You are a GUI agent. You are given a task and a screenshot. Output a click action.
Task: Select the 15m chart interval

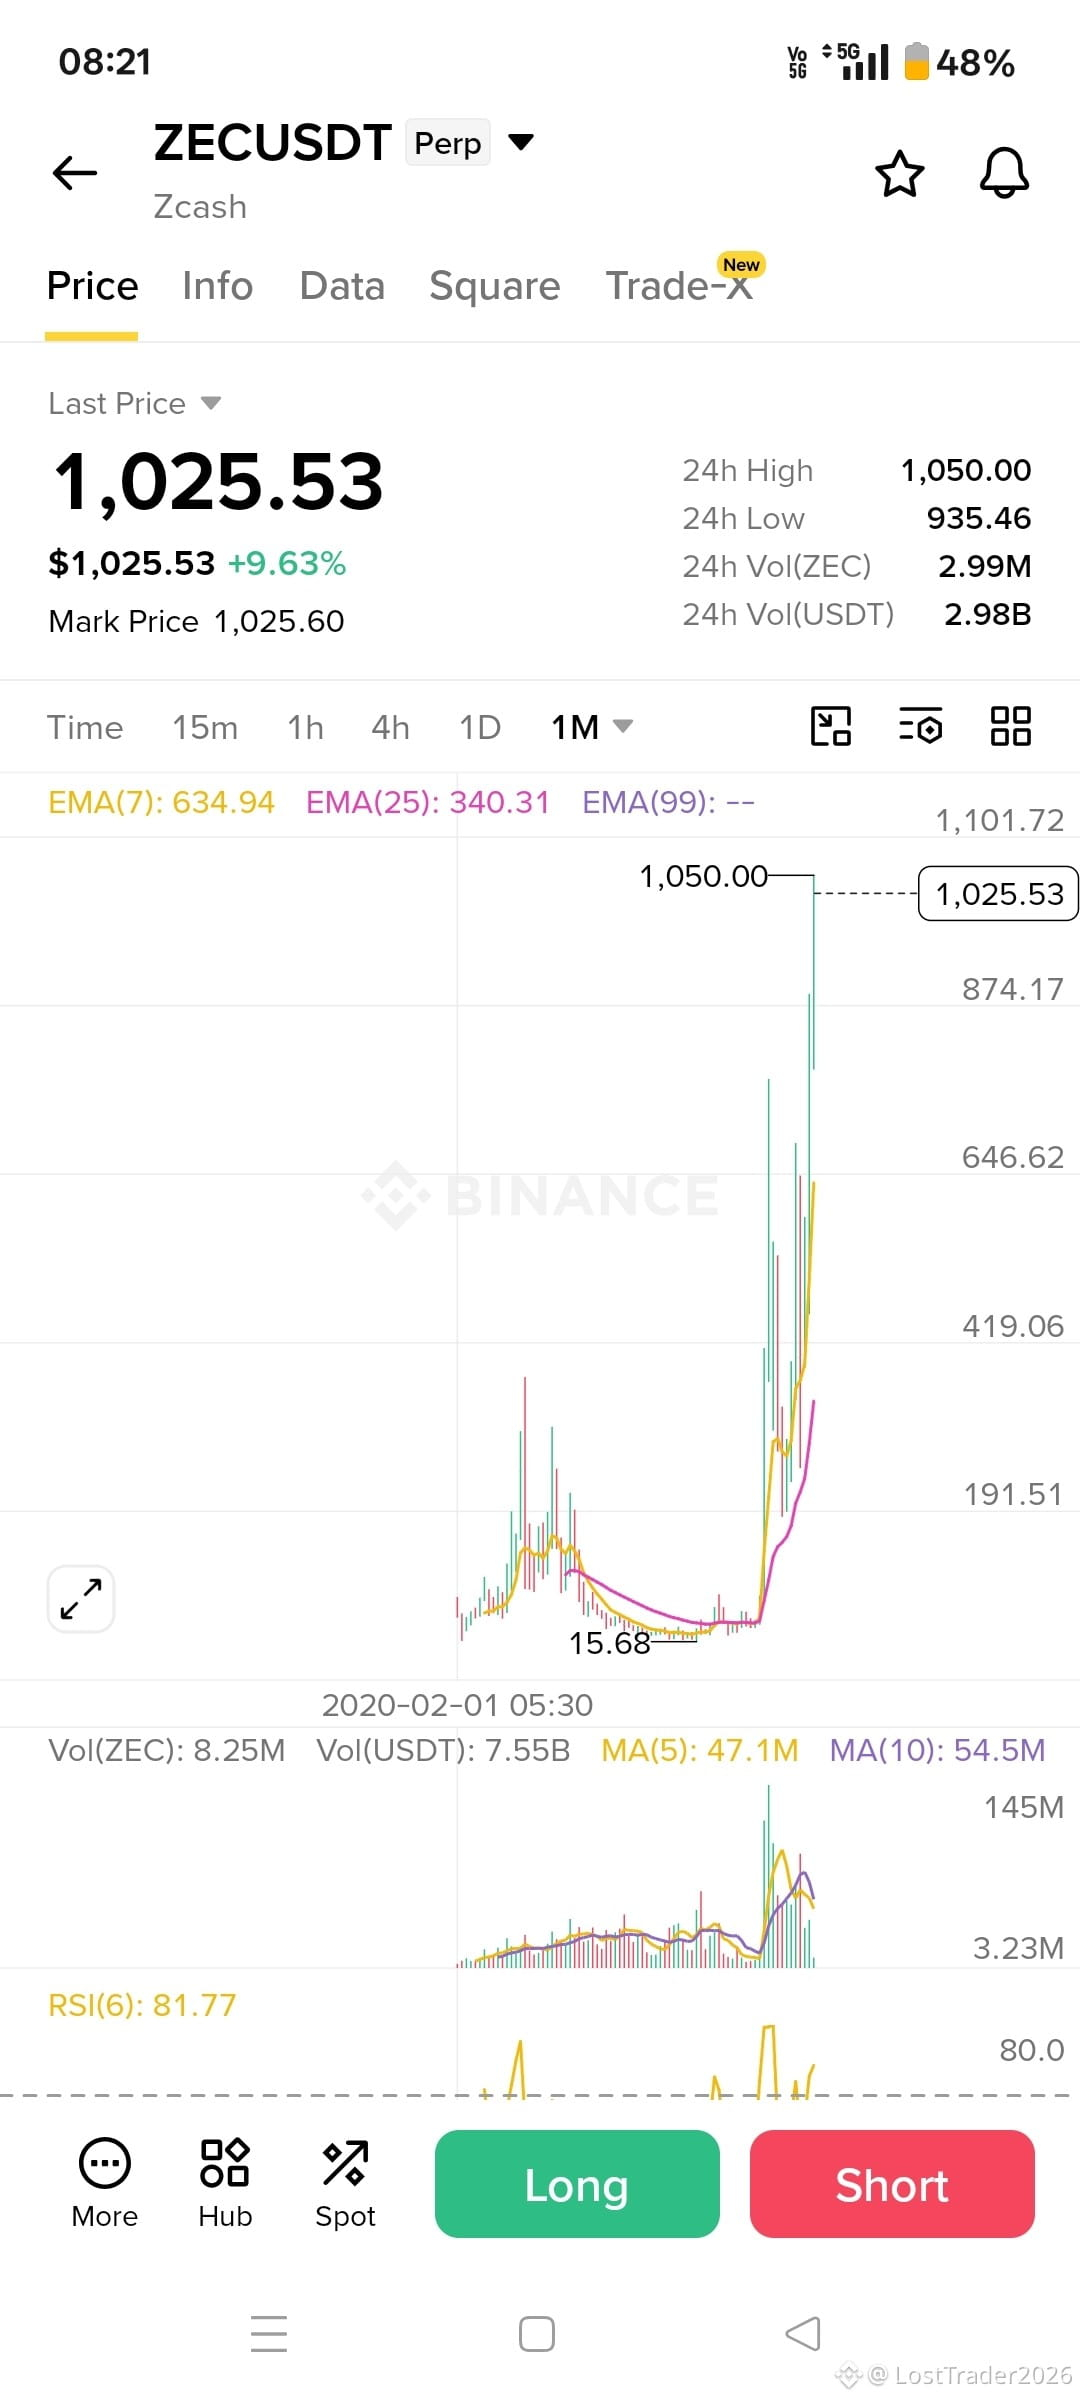point(205,727)
